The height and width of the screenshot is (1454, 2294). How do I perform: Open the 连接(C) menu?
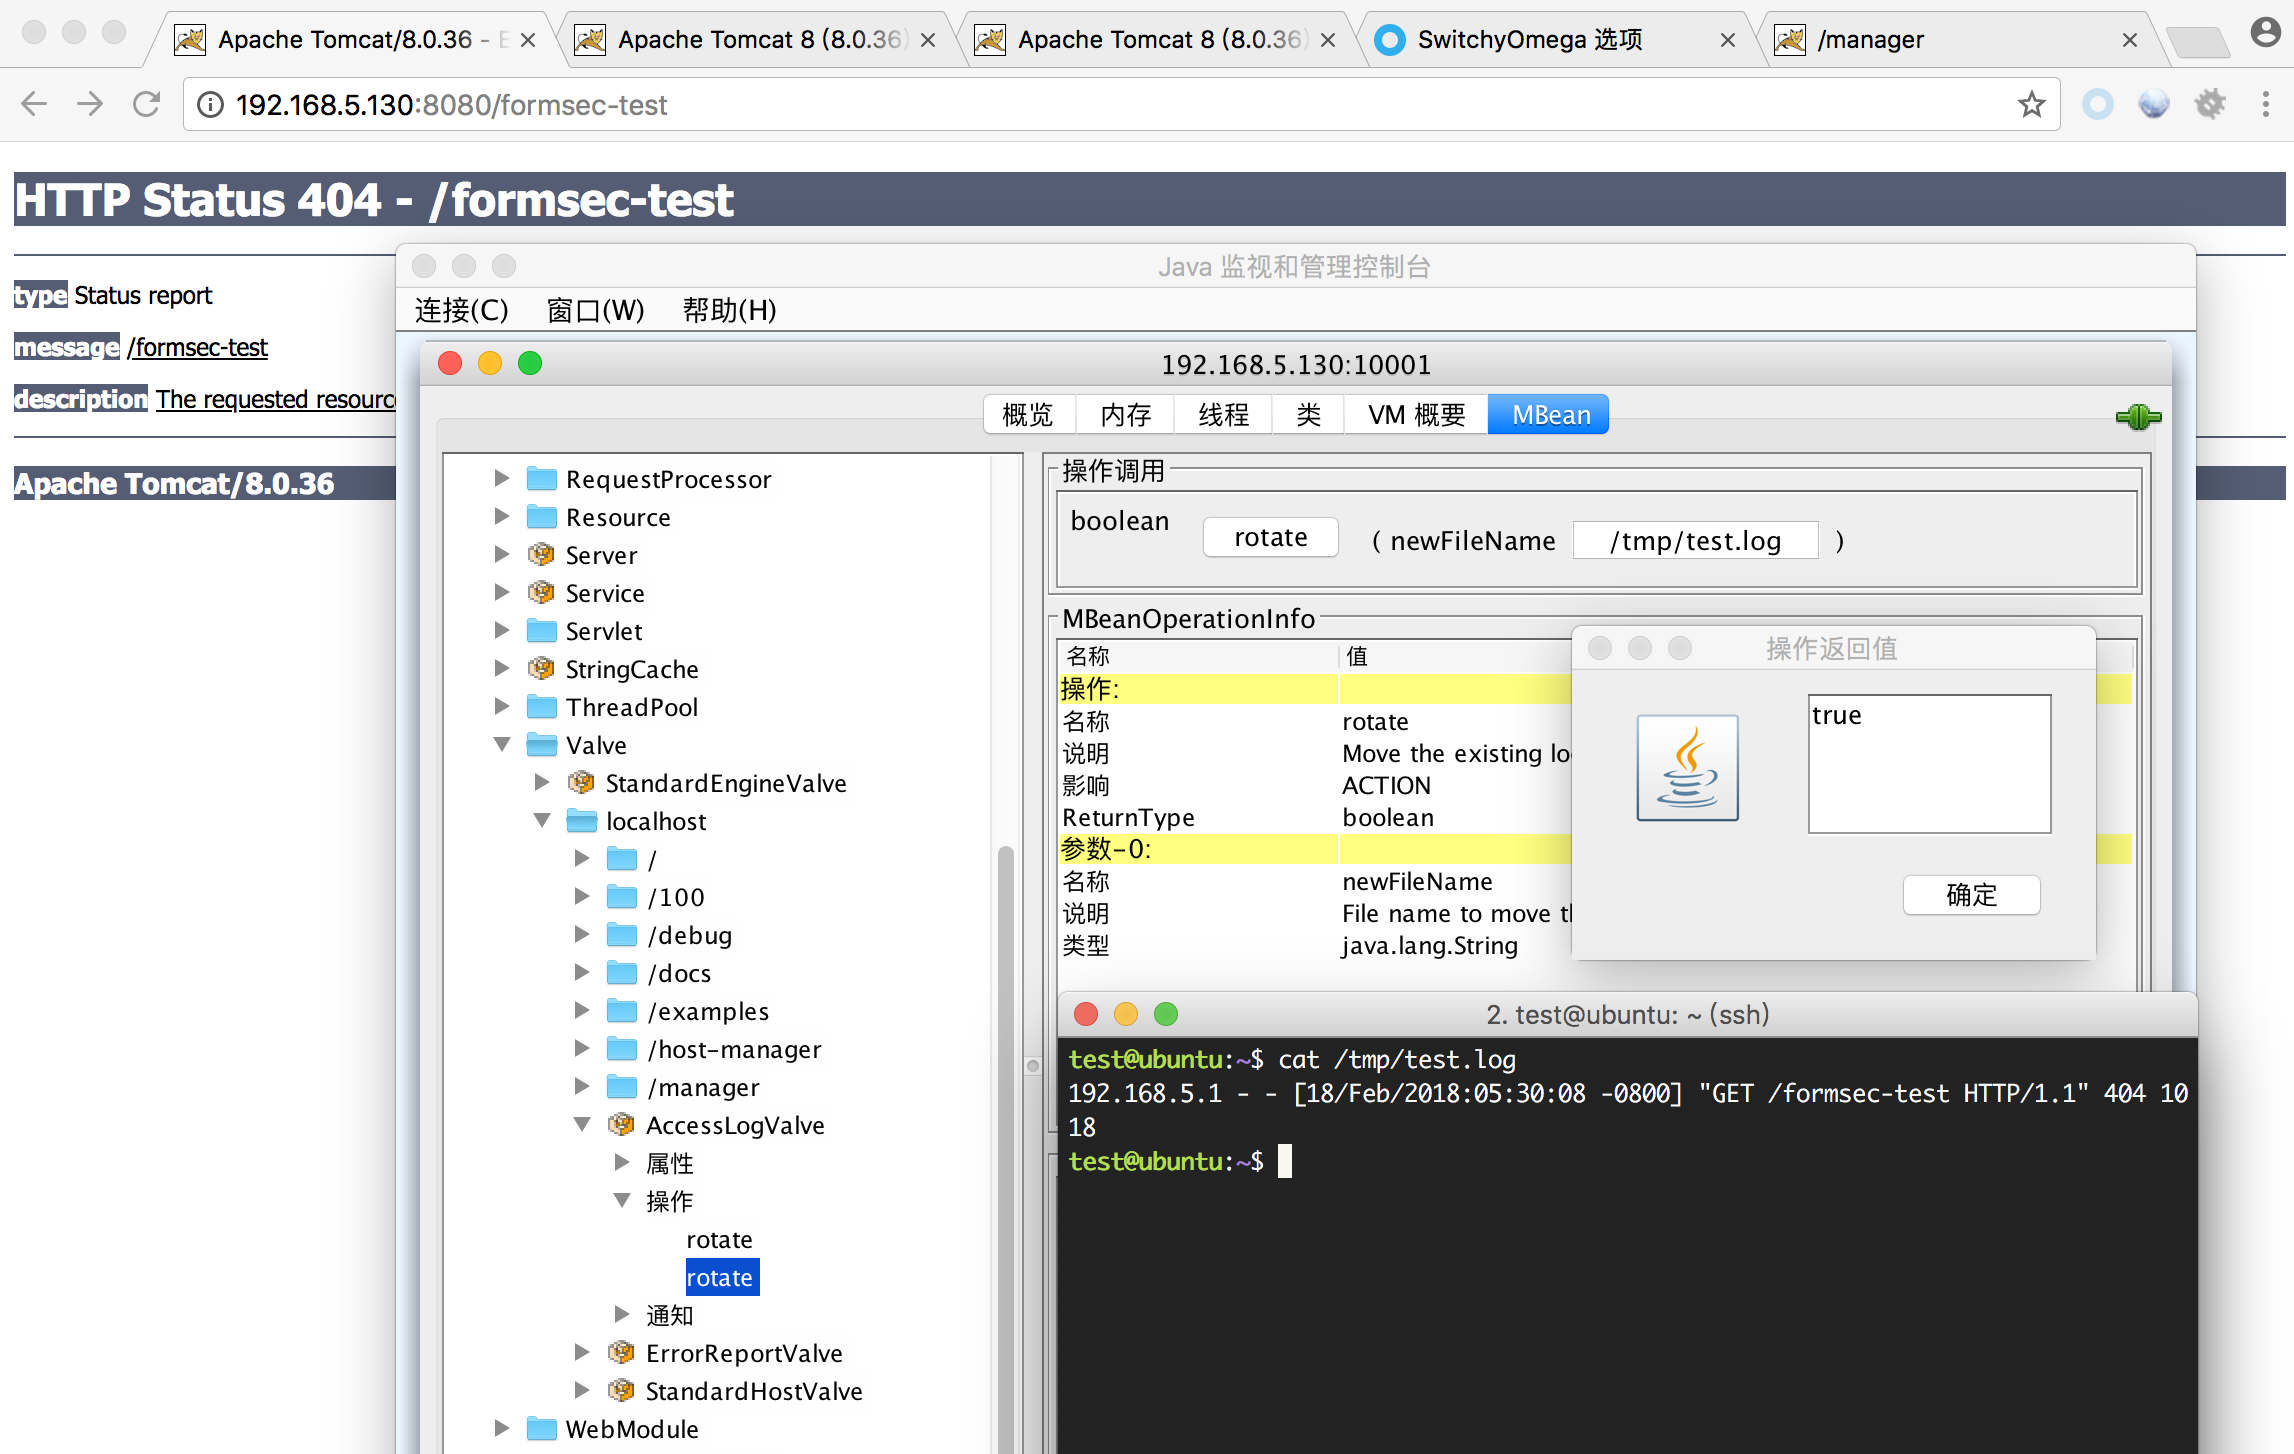(x=461, y=310)
